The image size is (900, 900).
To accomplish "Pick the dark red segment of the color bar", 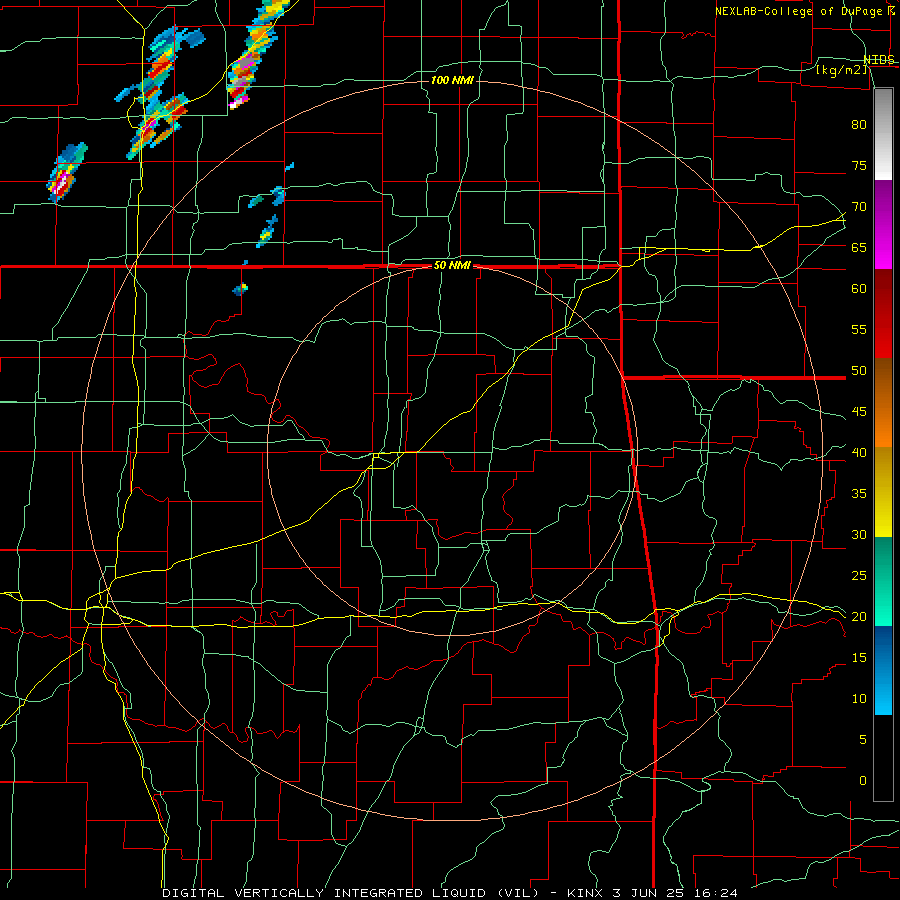I will 883,313.
